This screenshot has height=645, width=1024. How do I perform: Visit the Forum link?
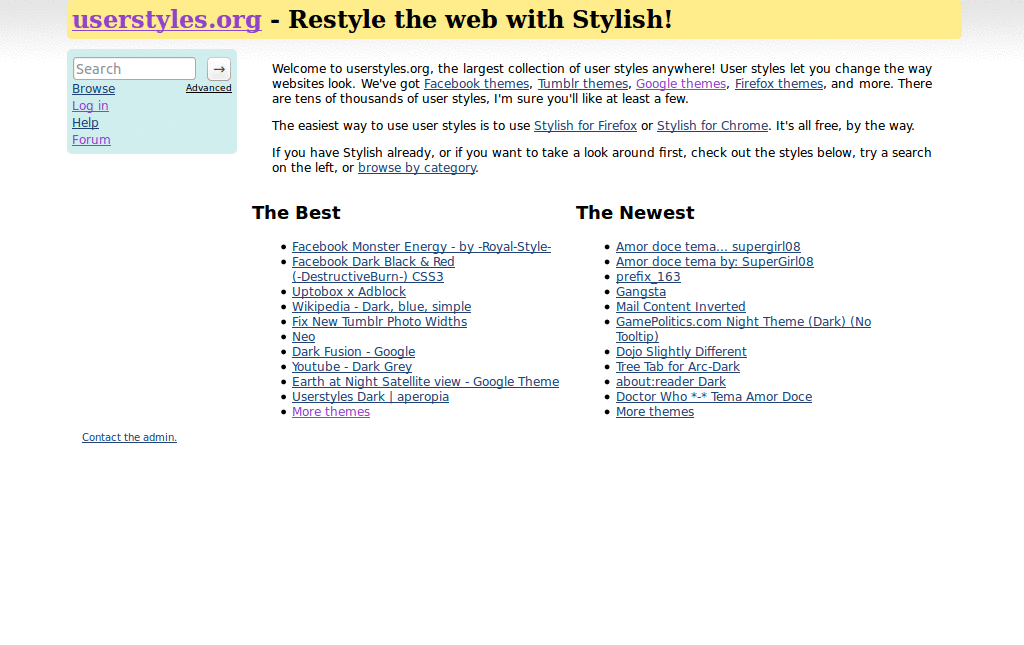91,139
